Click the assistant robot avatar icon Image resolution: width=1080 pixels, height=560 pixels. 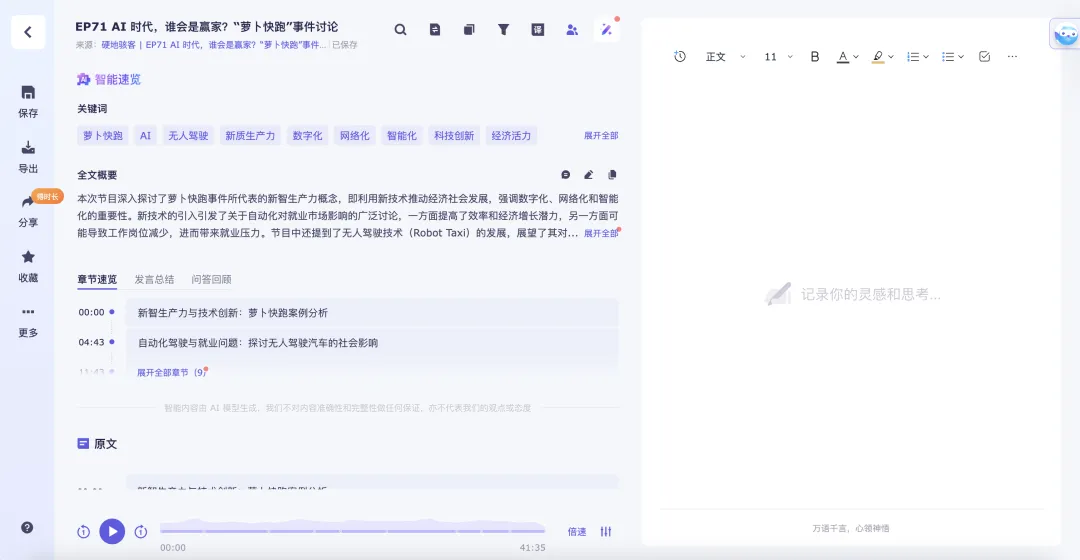(1065, 34)
